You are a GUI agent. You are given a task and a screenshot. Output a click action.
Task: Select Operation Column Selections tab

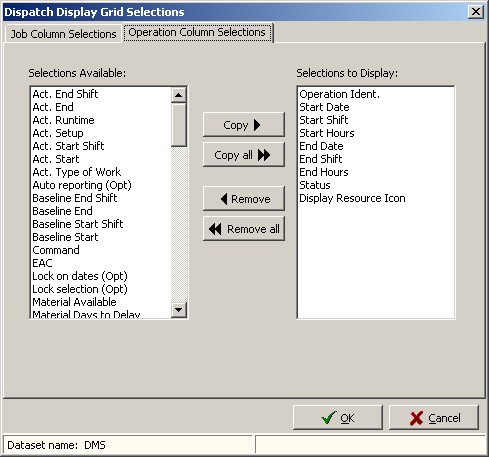click(197, 32)
